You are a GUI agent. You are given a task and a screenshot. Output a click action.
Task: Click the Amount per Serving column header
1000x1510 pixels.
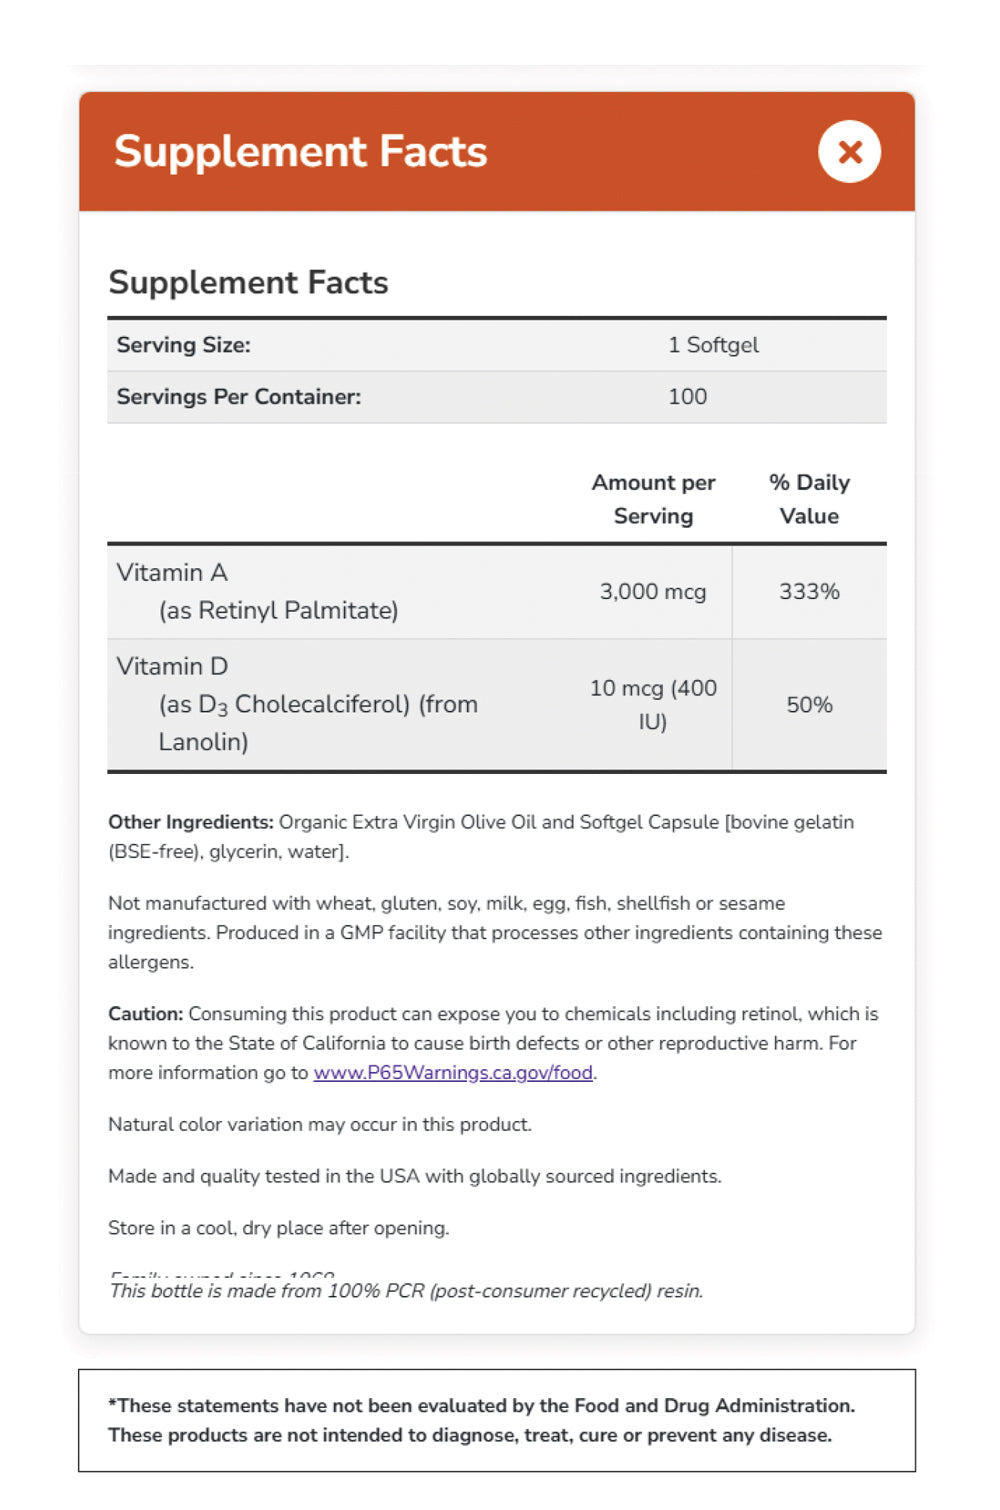(653, 499)
